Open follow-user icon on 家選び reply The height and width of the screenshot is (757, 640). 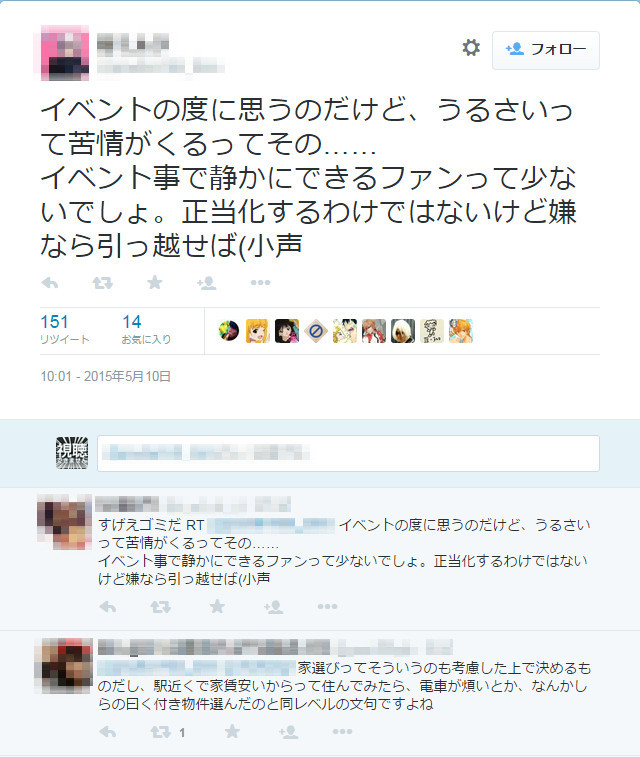tap(289, 732)
